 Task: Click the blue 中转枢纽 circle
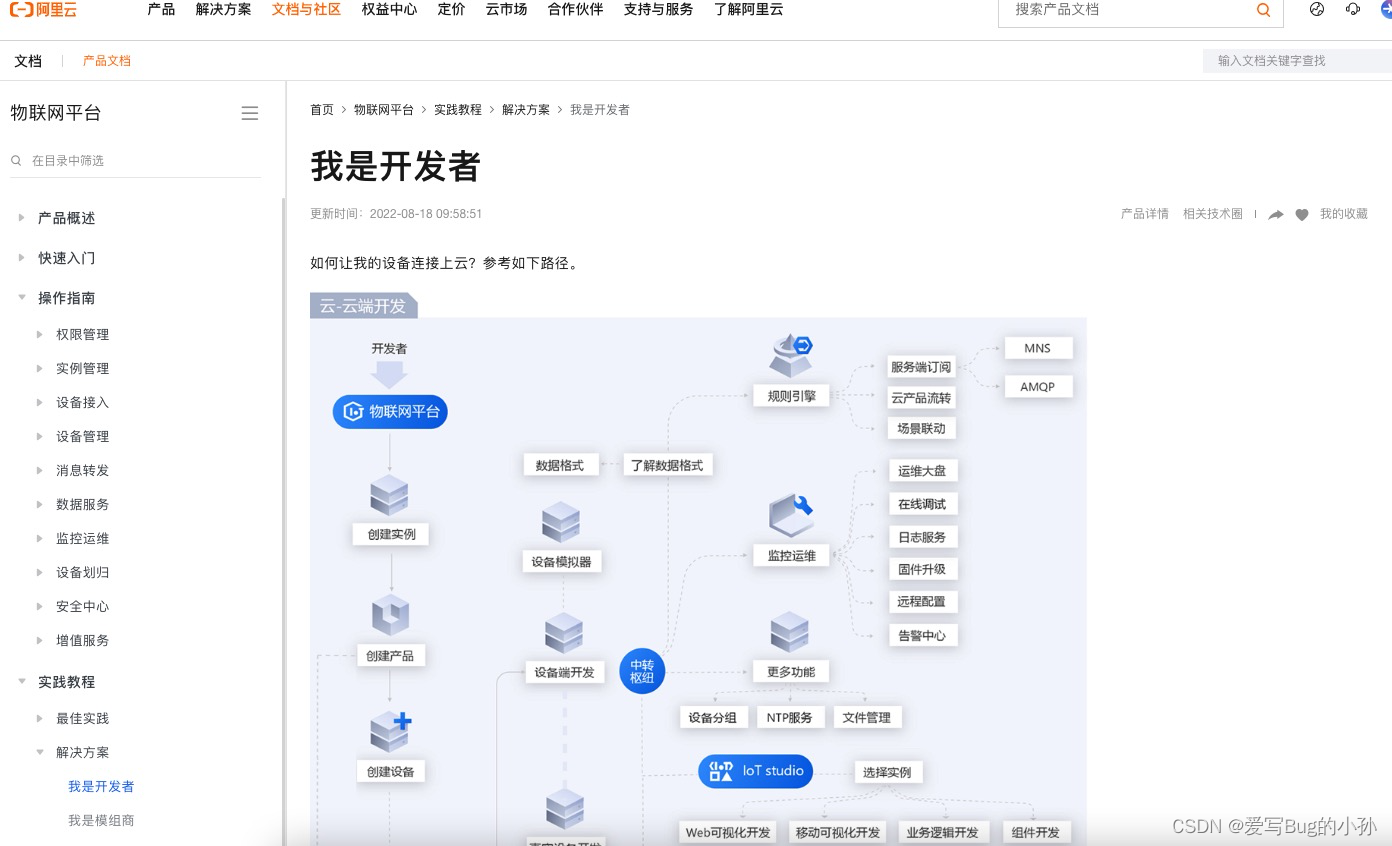tap(642, 671)
